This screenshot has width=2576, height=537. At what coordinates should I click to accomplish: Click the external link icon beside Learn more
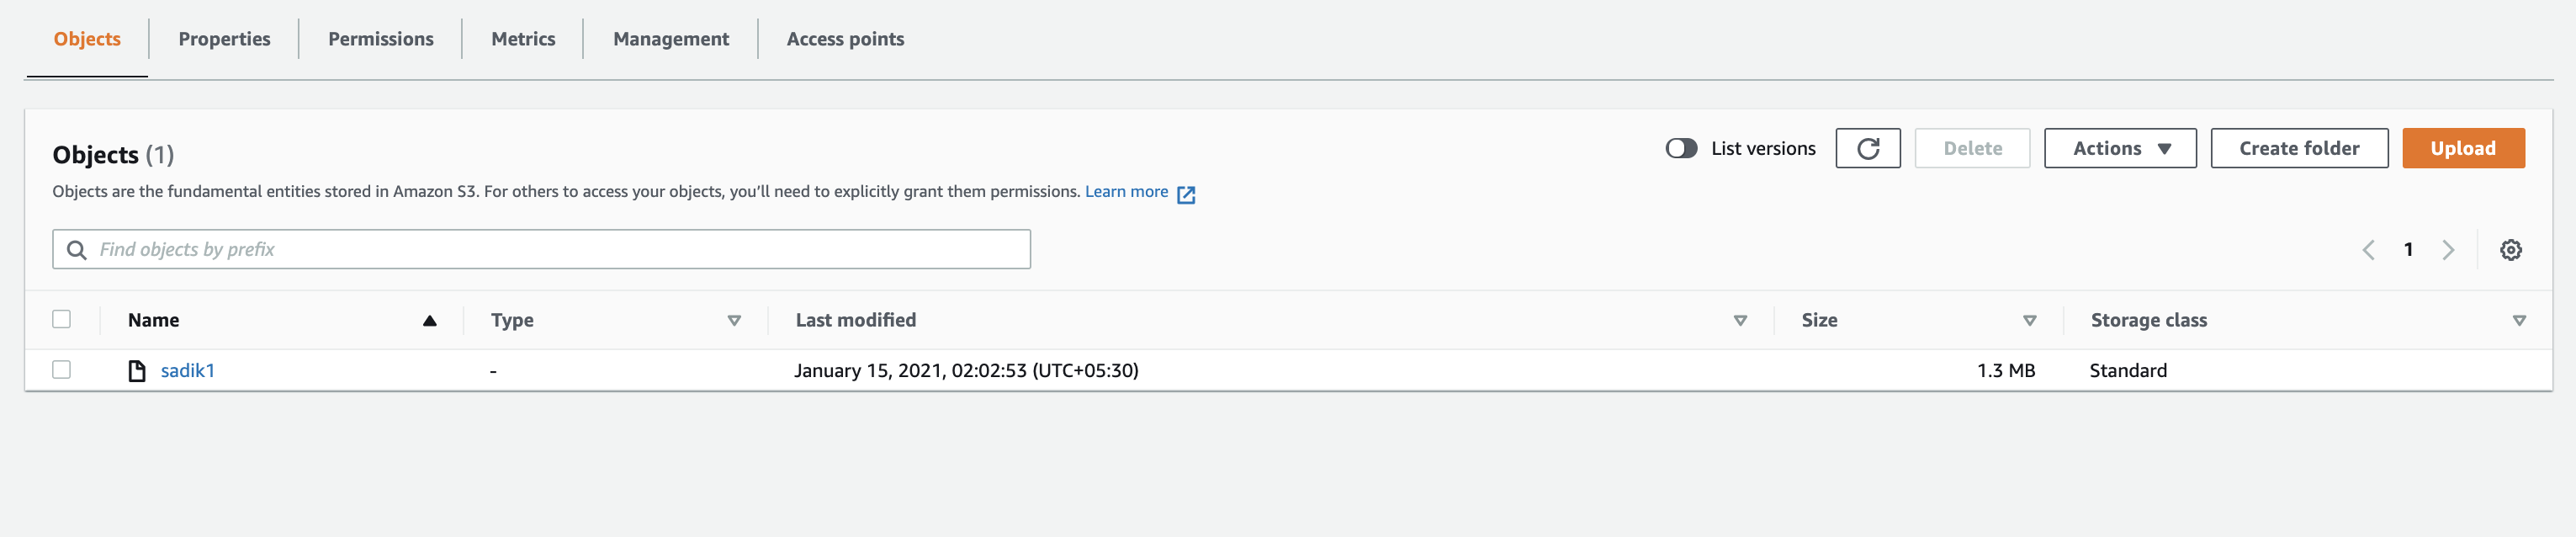click(x=1186, y=194)
